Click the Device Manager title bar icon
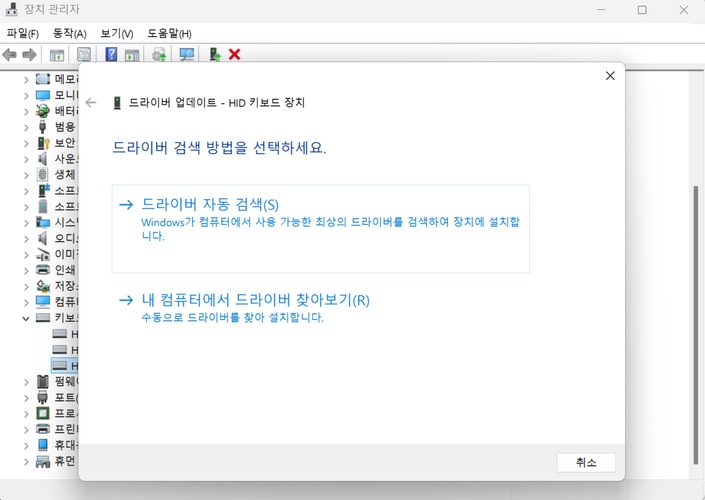This screenshot has width=705, height=500. click(12, 9)
